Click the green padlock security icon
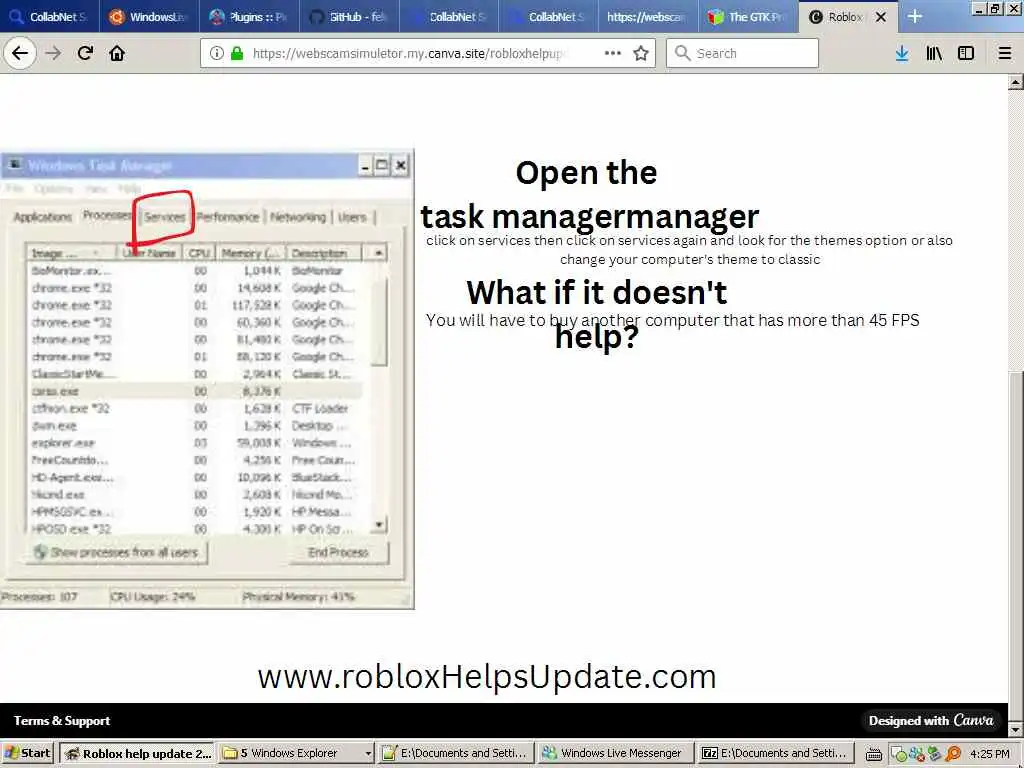1024x768 pixels. (237, 54)
